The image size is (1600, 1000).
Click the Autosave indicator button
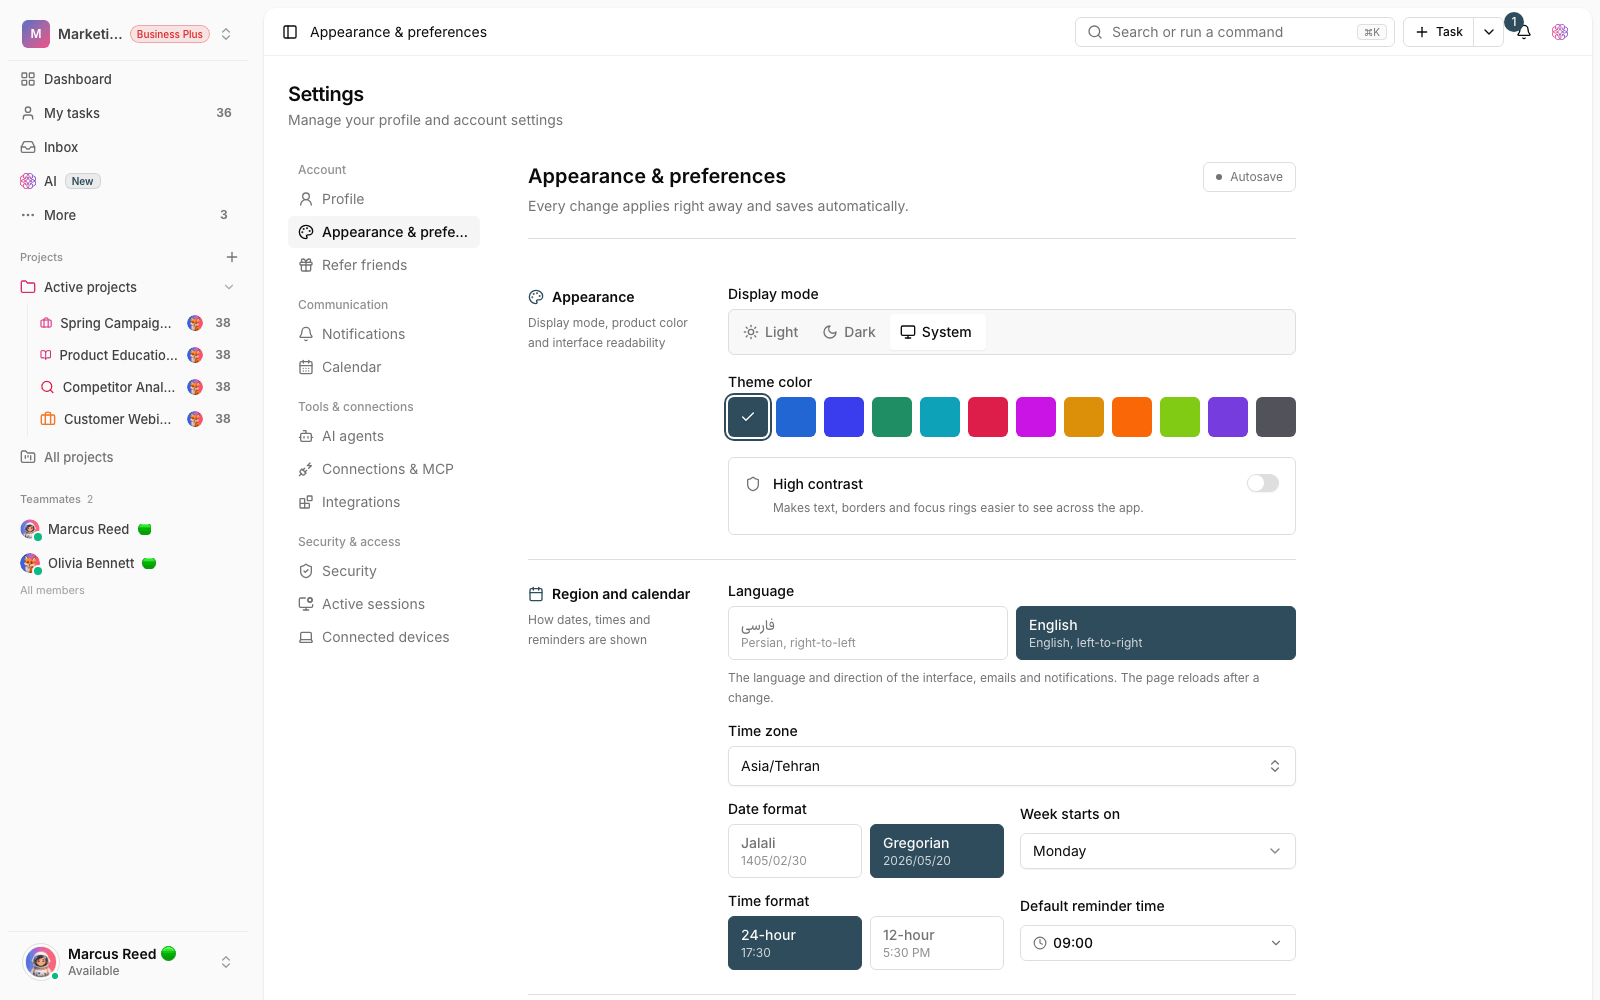1249,177
